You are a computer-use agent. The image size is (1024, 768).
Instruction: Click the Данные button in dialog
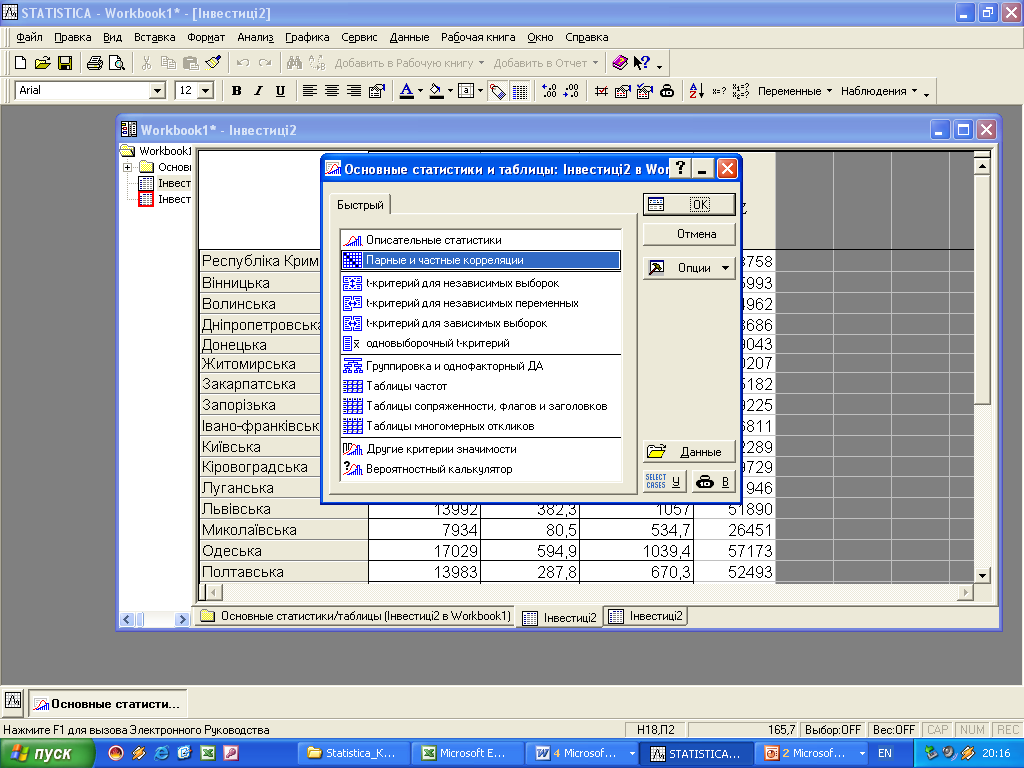pyautogui.click(x=689, y=451)
